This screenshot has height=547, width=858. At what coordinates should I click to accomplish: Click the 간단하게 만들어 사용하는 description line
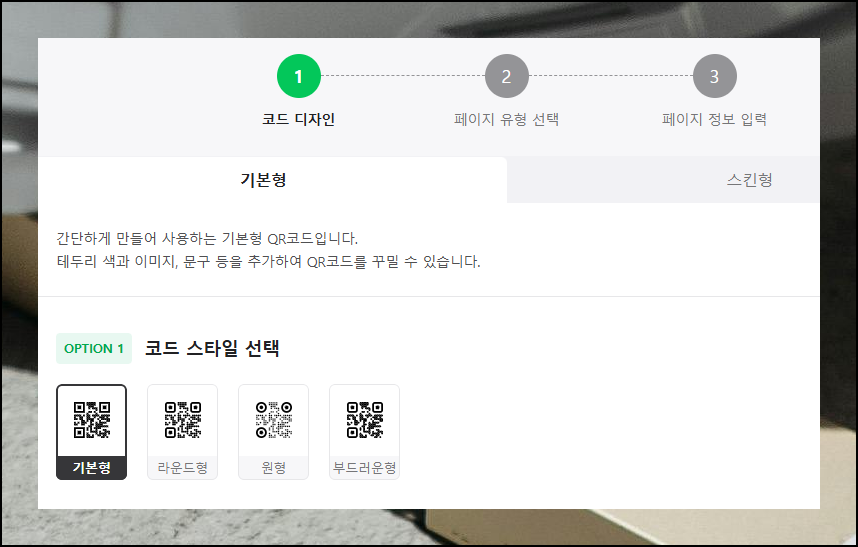pyautogui.click(x=207, y=238)
